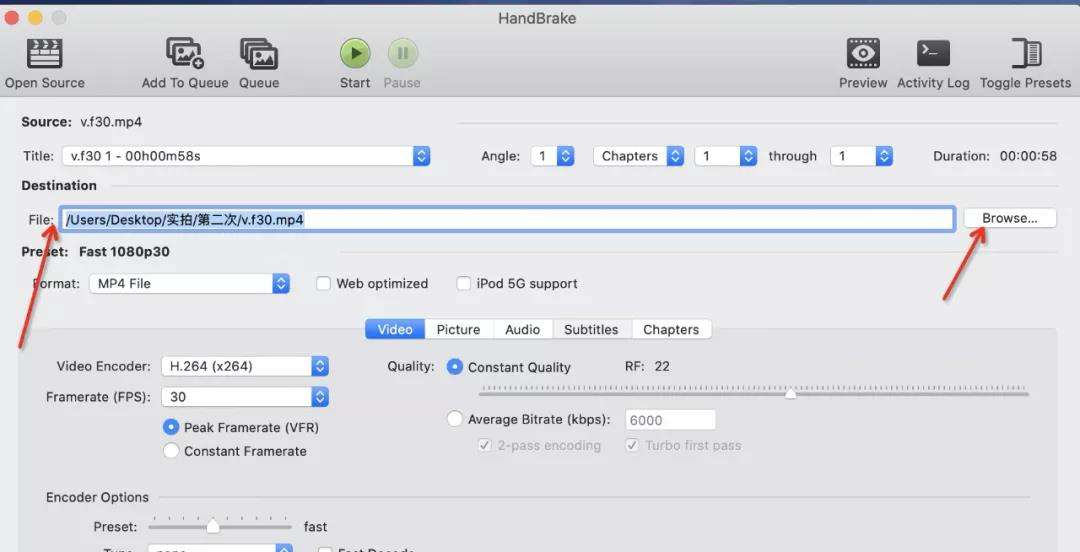Select Average Bitrate (kbps) radio button
The height and width of the screenshot is (552, 1080).
coord(455,419)
